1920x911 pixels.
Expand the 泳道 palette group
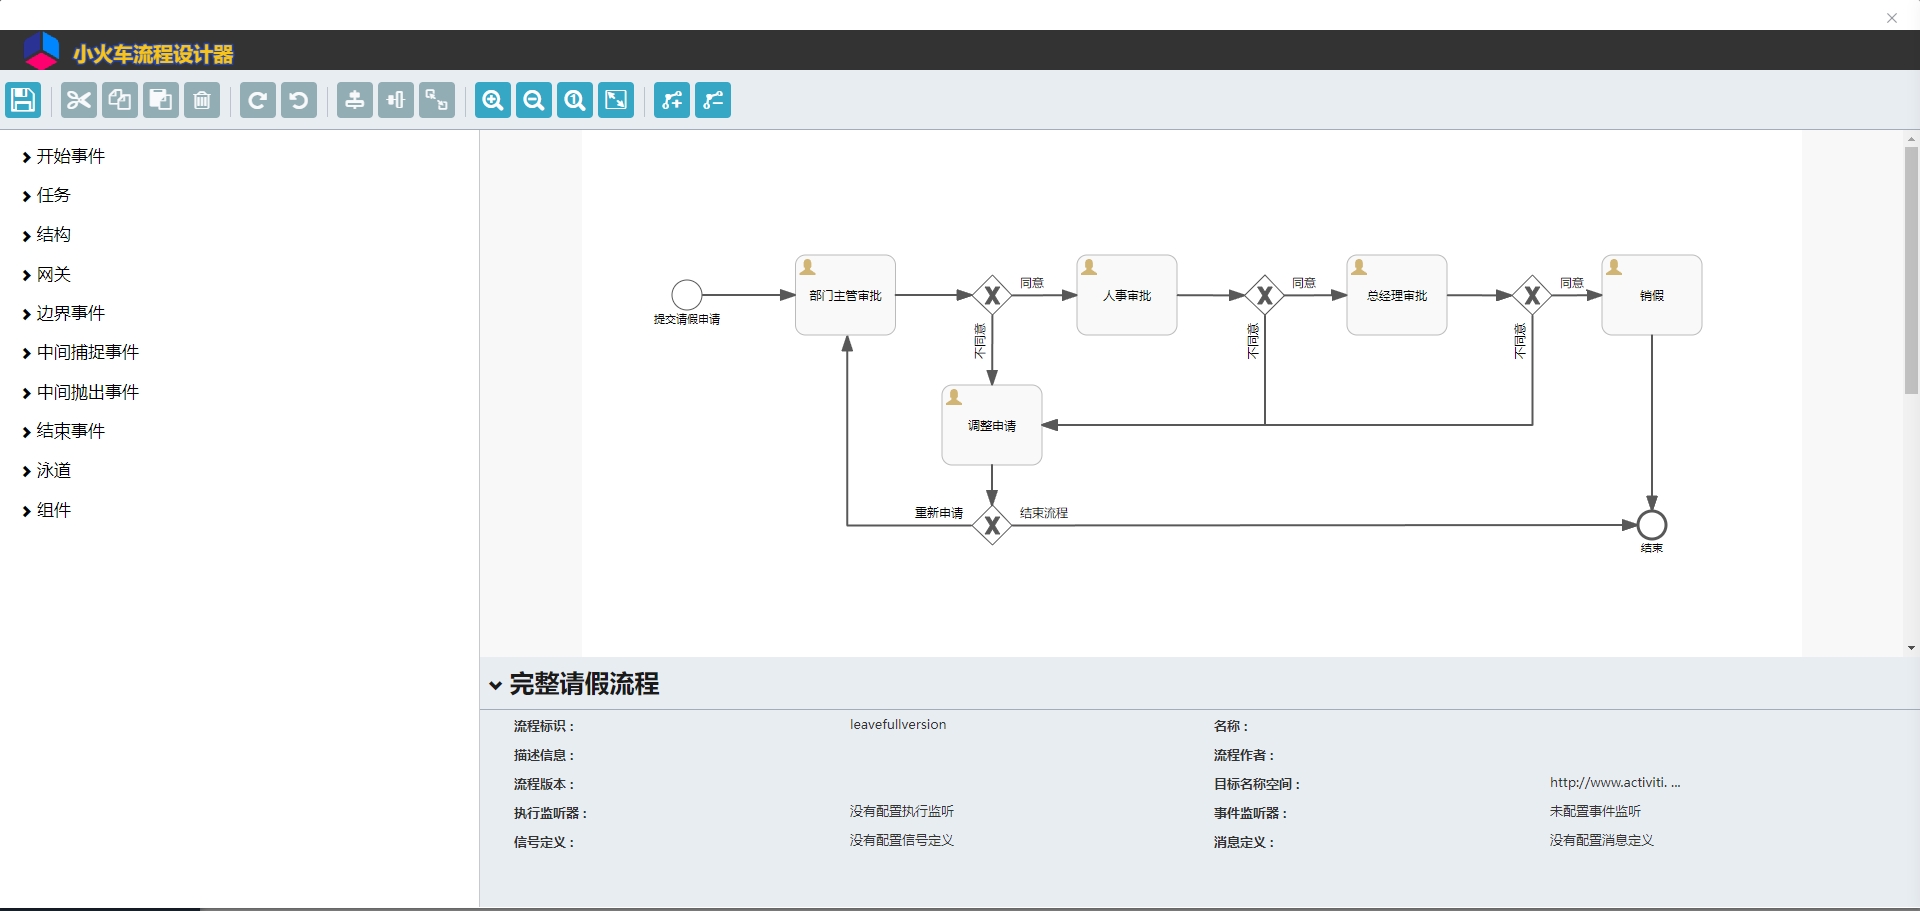coord(46,471)
